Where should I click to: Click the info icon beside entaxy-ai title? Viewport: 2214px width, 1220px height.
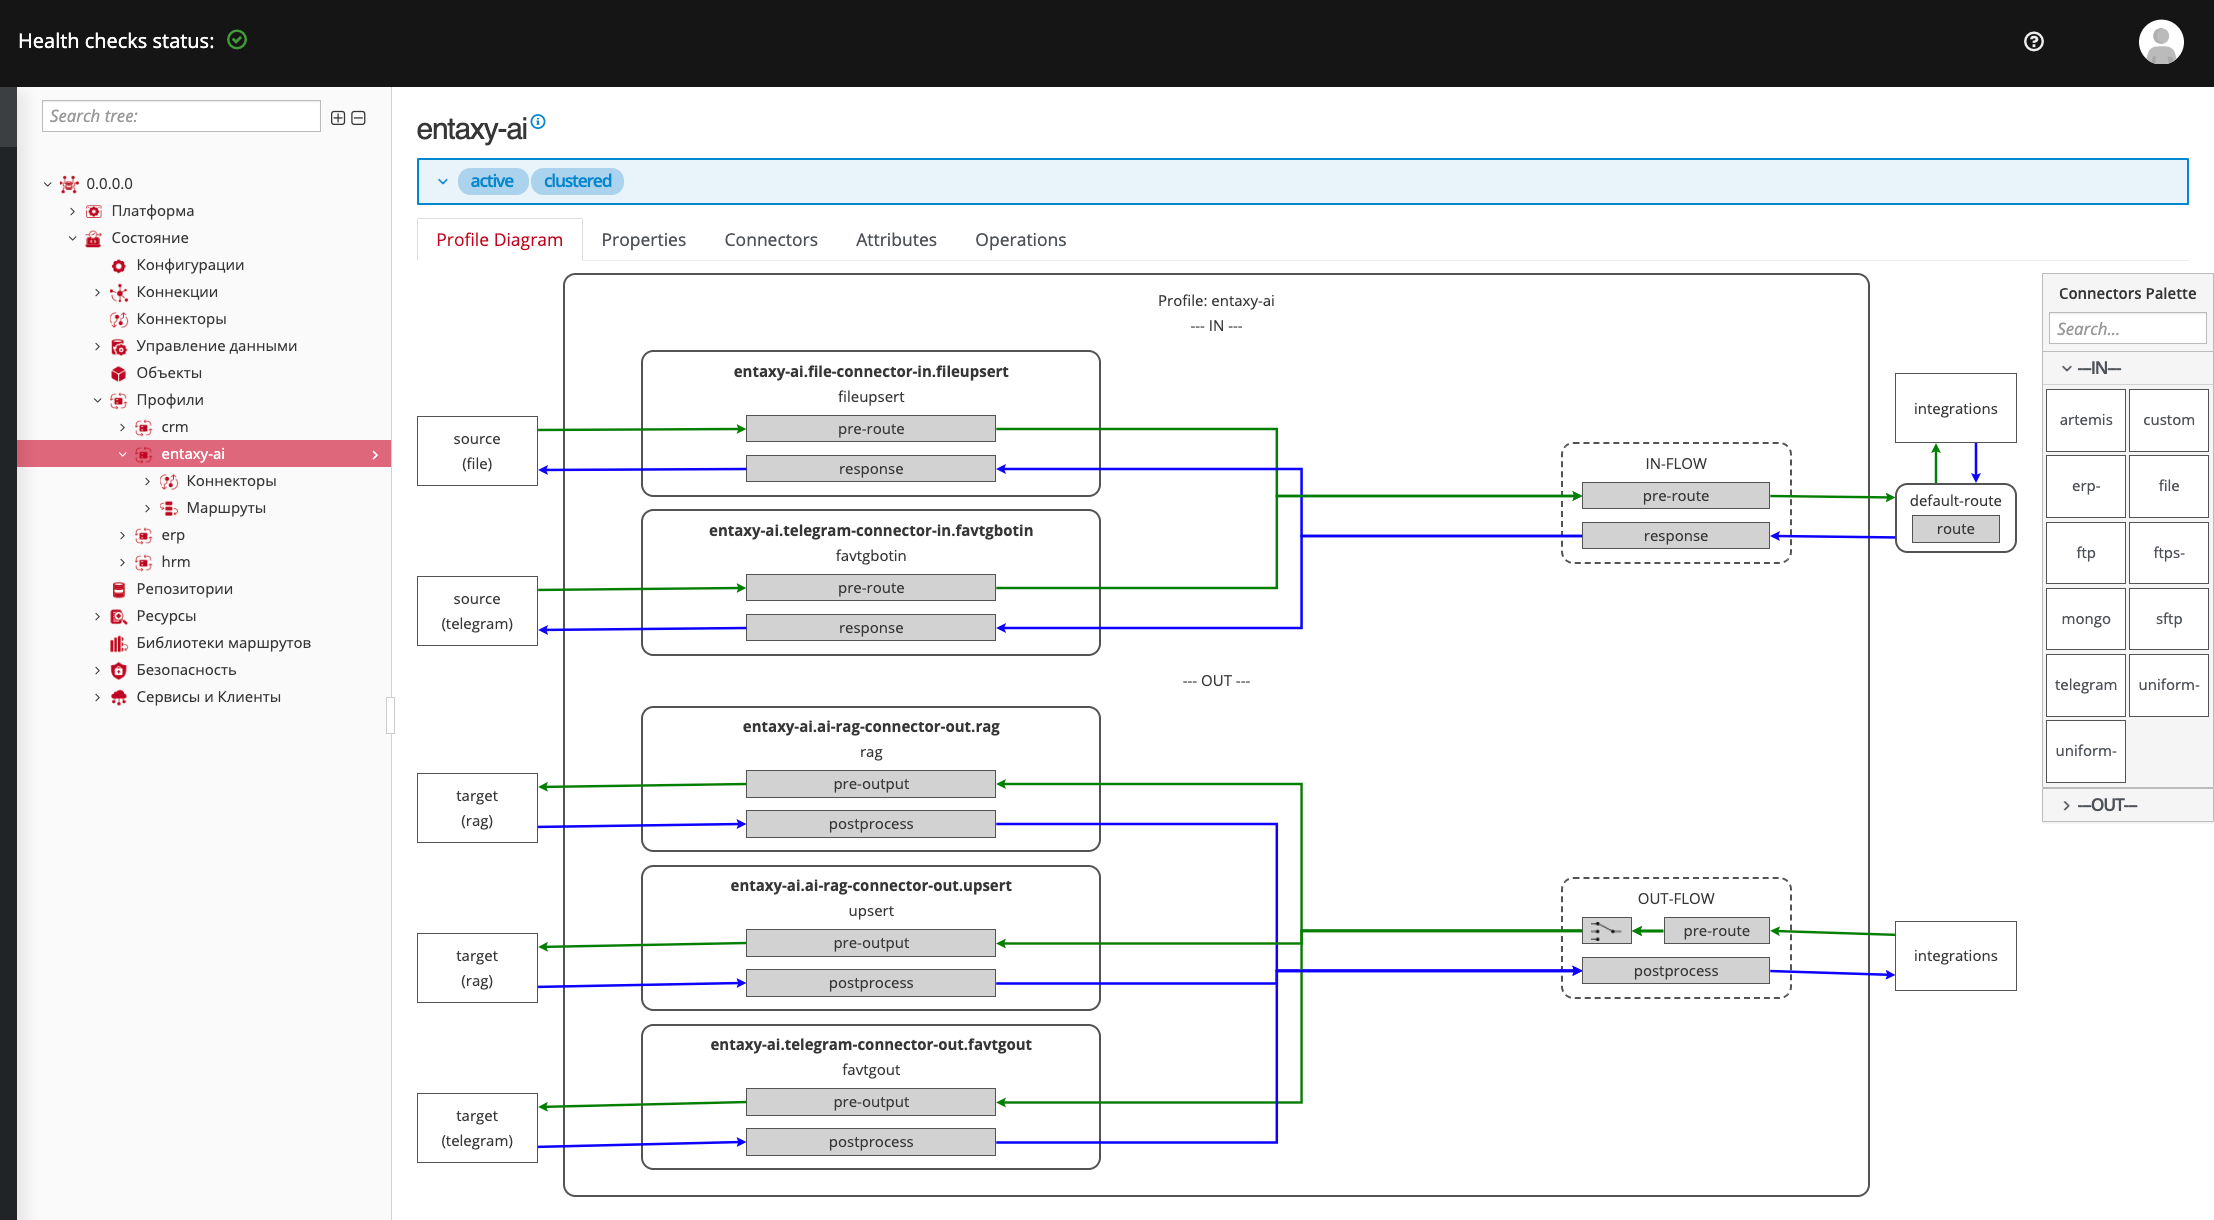pos(538,121)
